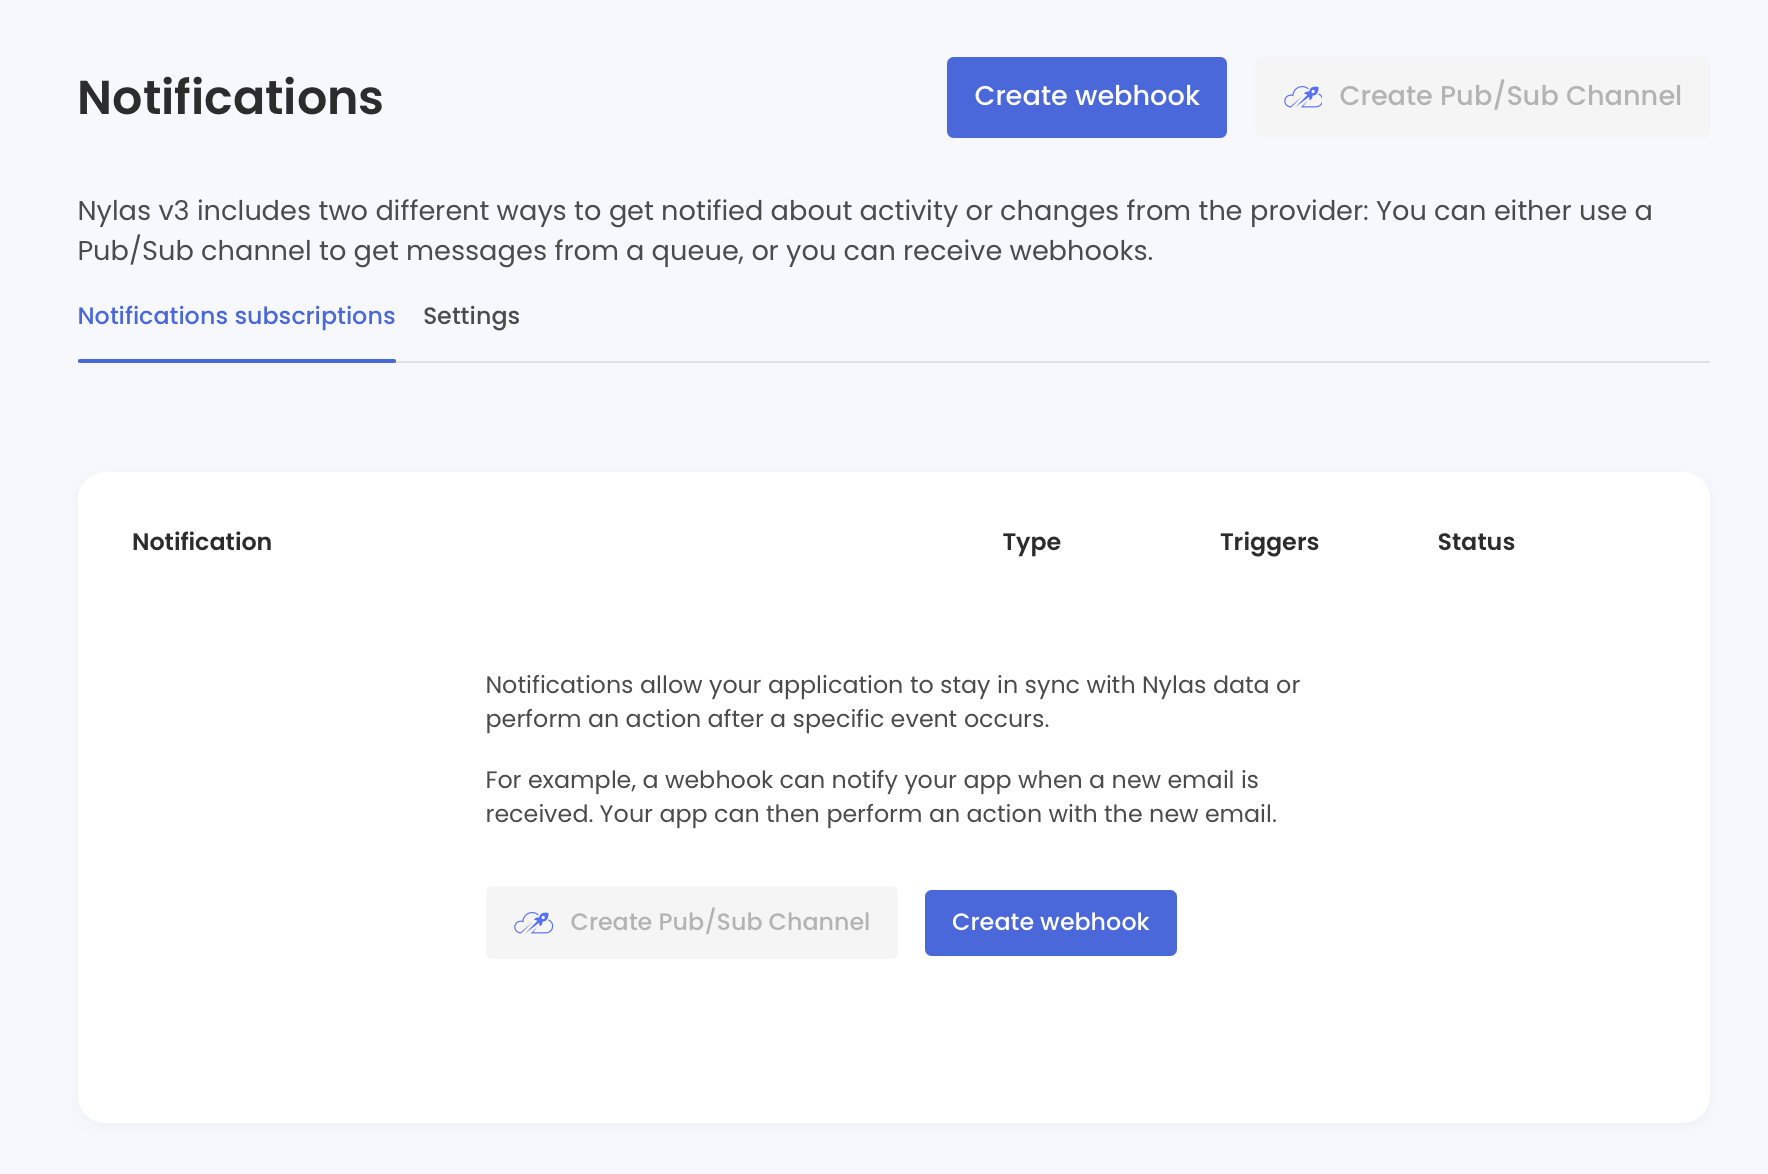The width and height of the screenshot is (1768, 1174).
Task: Click the blue underline beneath Notifications subscriptions
Action: pos(236,360)
